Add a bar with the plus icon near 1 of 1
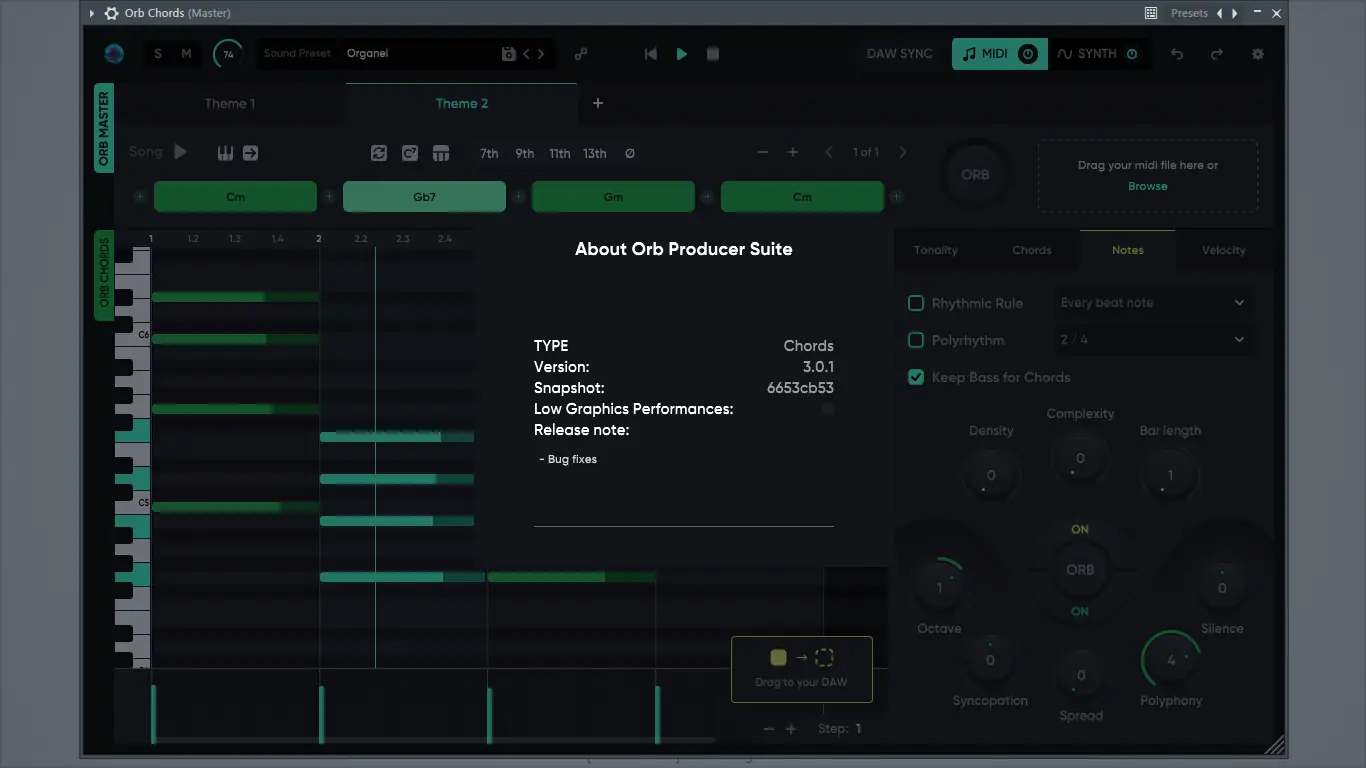1366x768 pixels. 793,152
